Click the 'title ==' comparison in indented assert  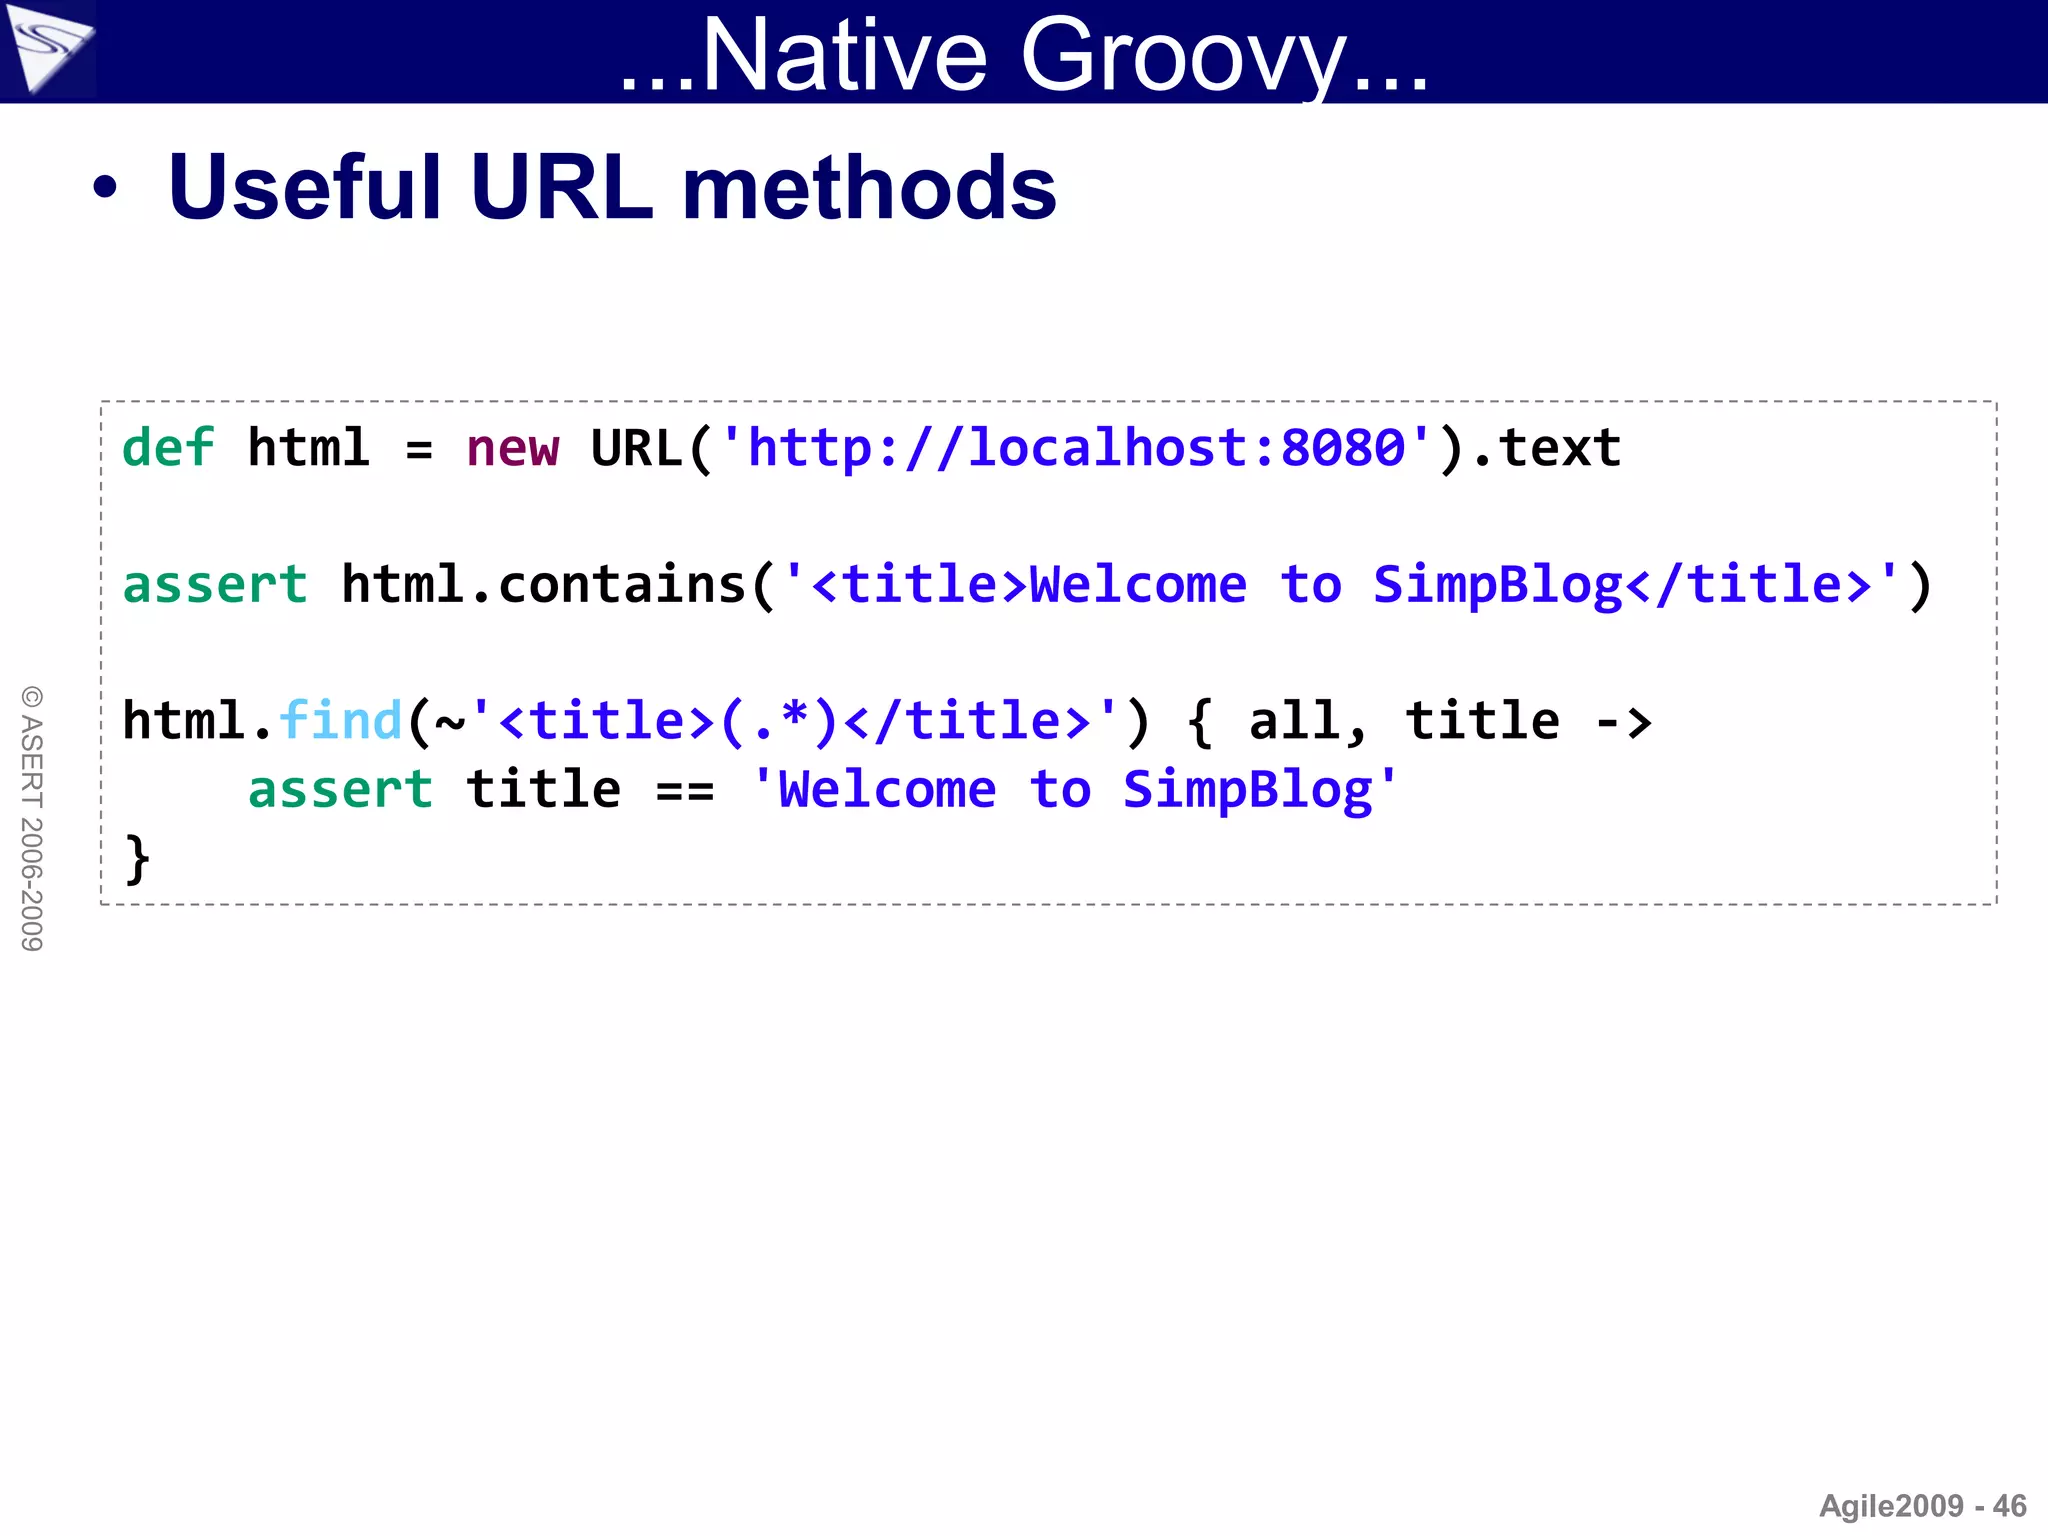click(x=590, y=789)
